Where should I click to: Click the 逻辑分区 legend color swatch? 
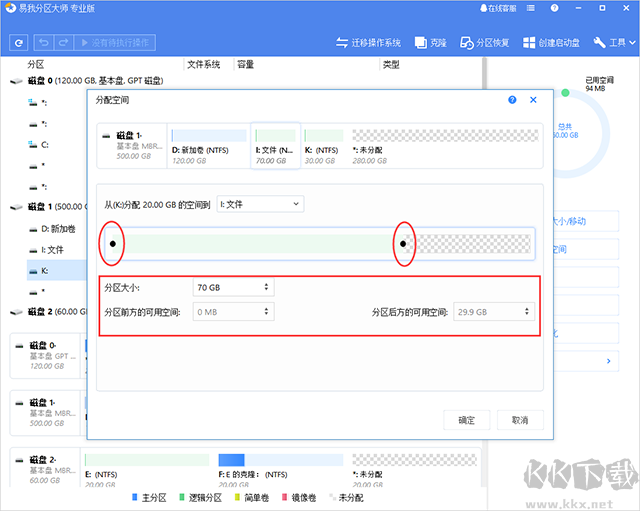point(182,497)
